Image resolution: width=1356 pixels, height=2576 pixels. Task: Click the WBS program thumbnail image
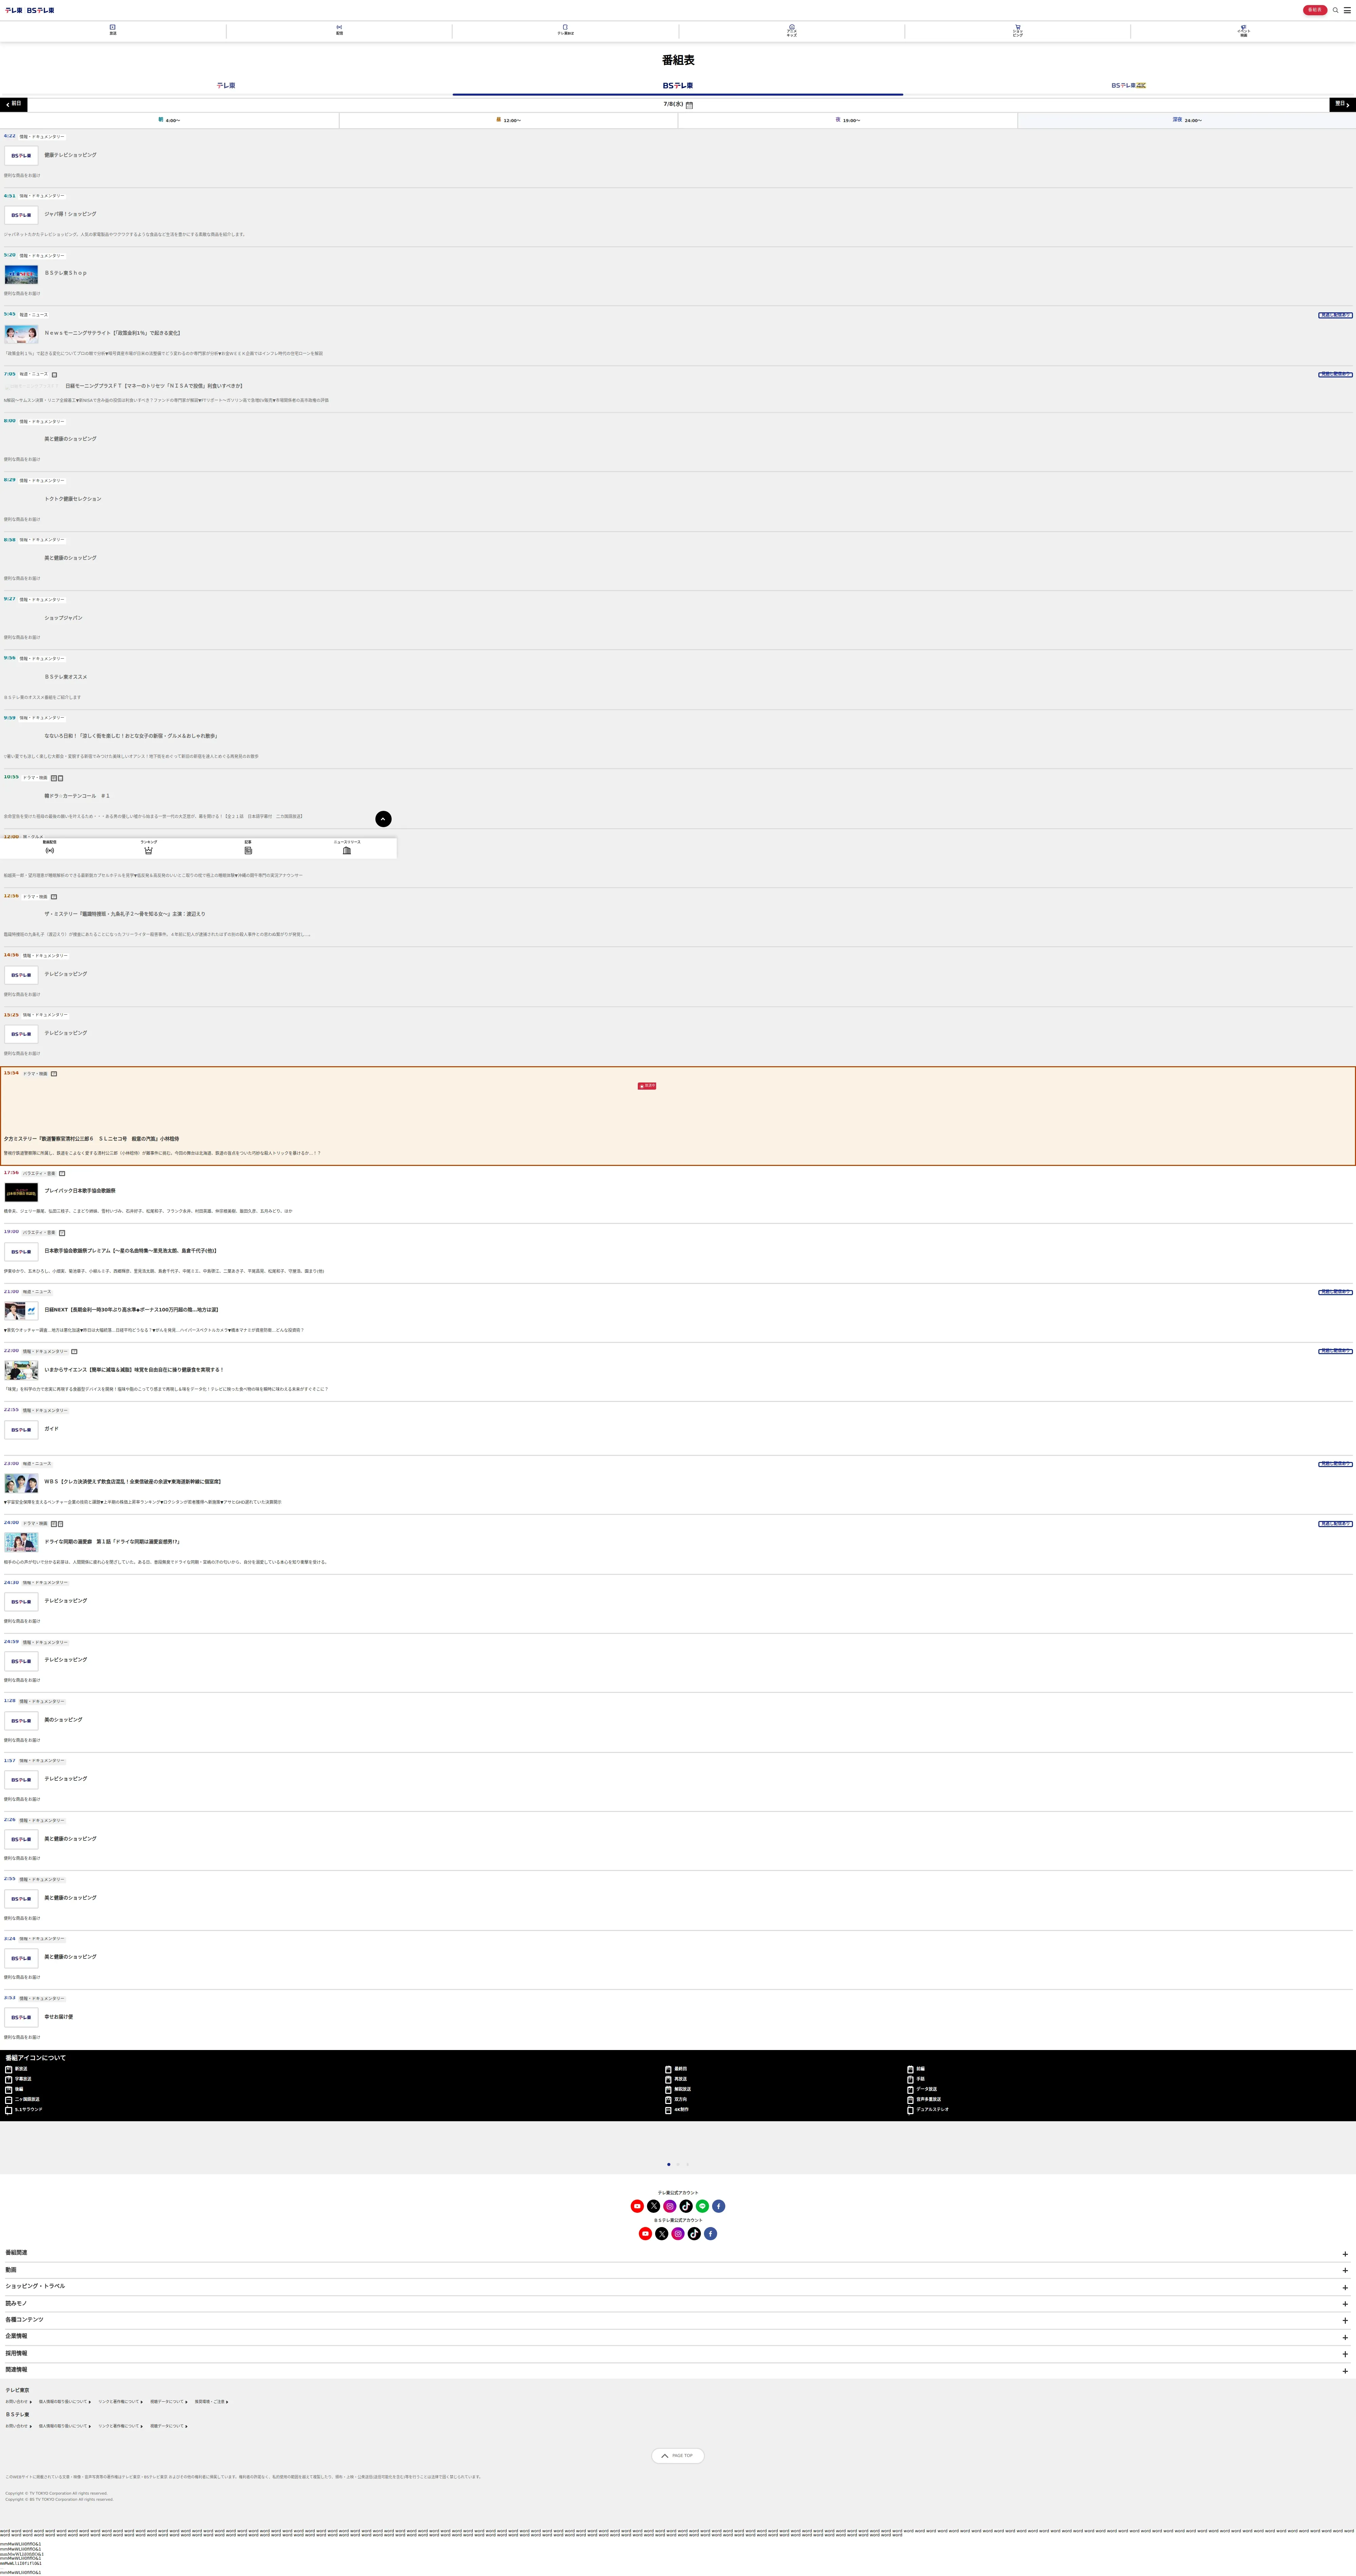pos(21,1483)
